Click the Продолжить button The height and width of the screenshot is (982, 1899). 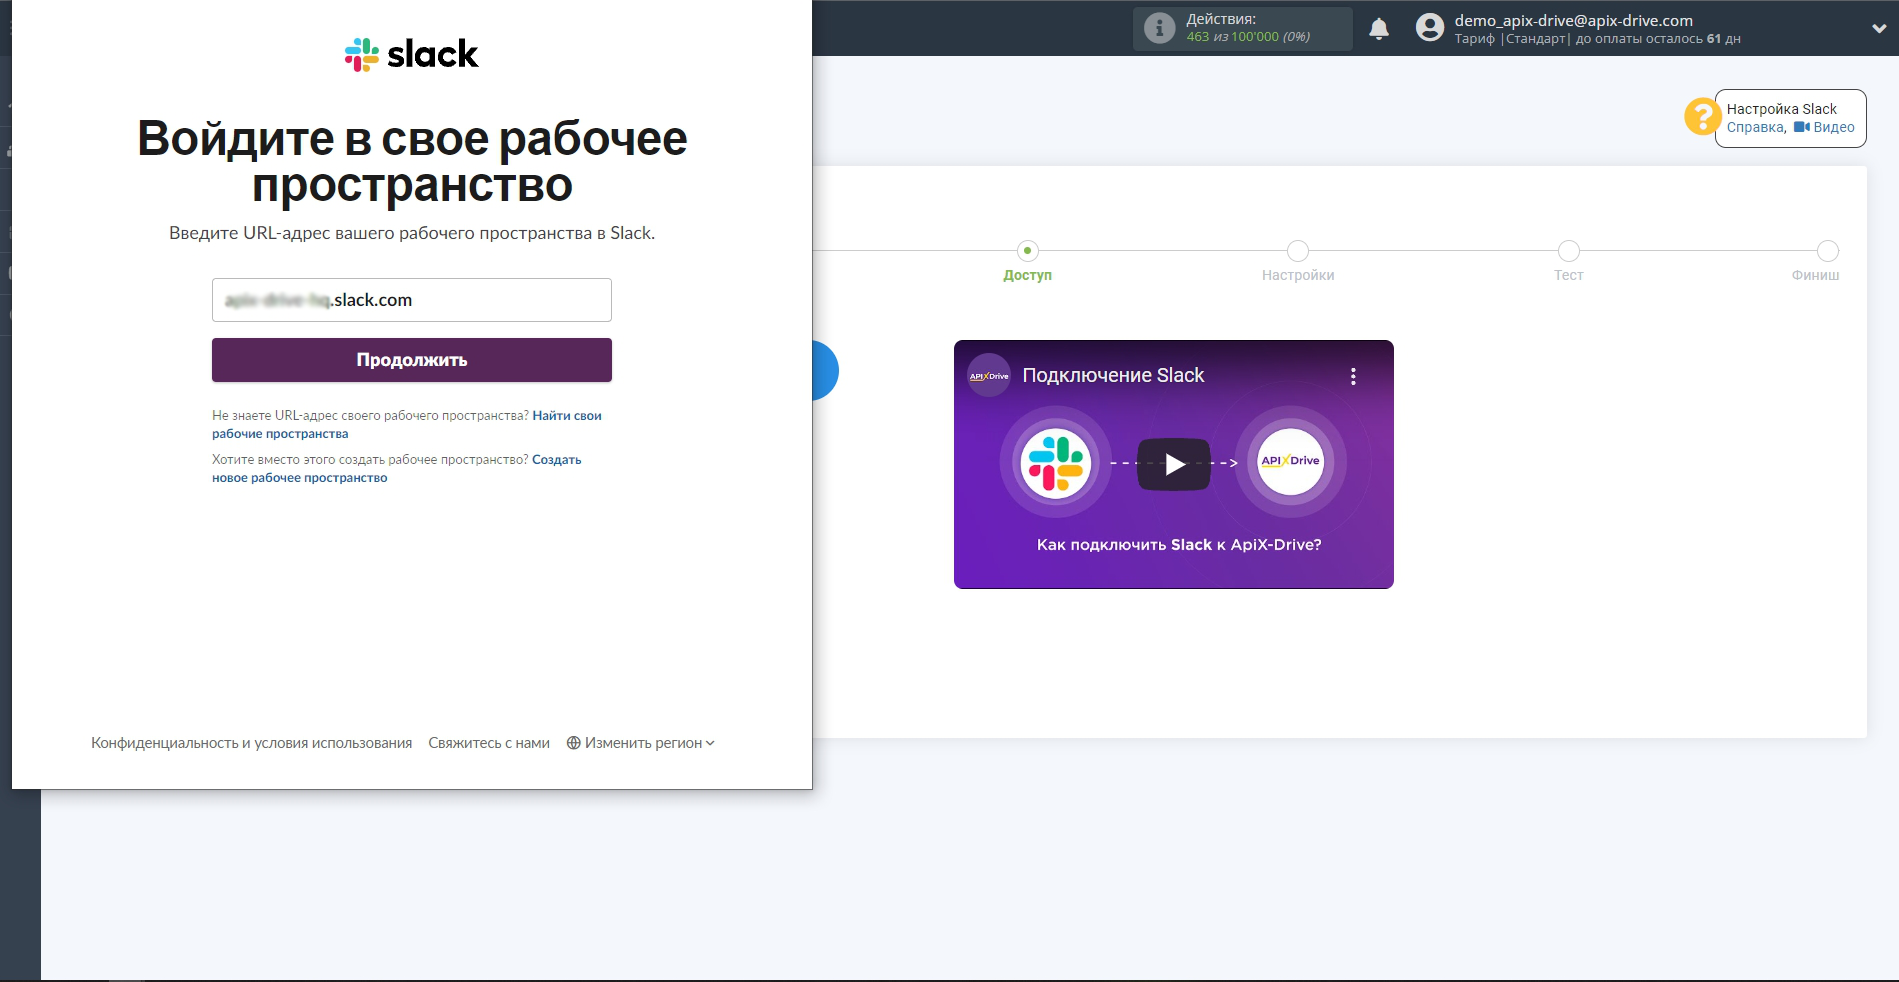pyautogui.click(x=411, y=360)
